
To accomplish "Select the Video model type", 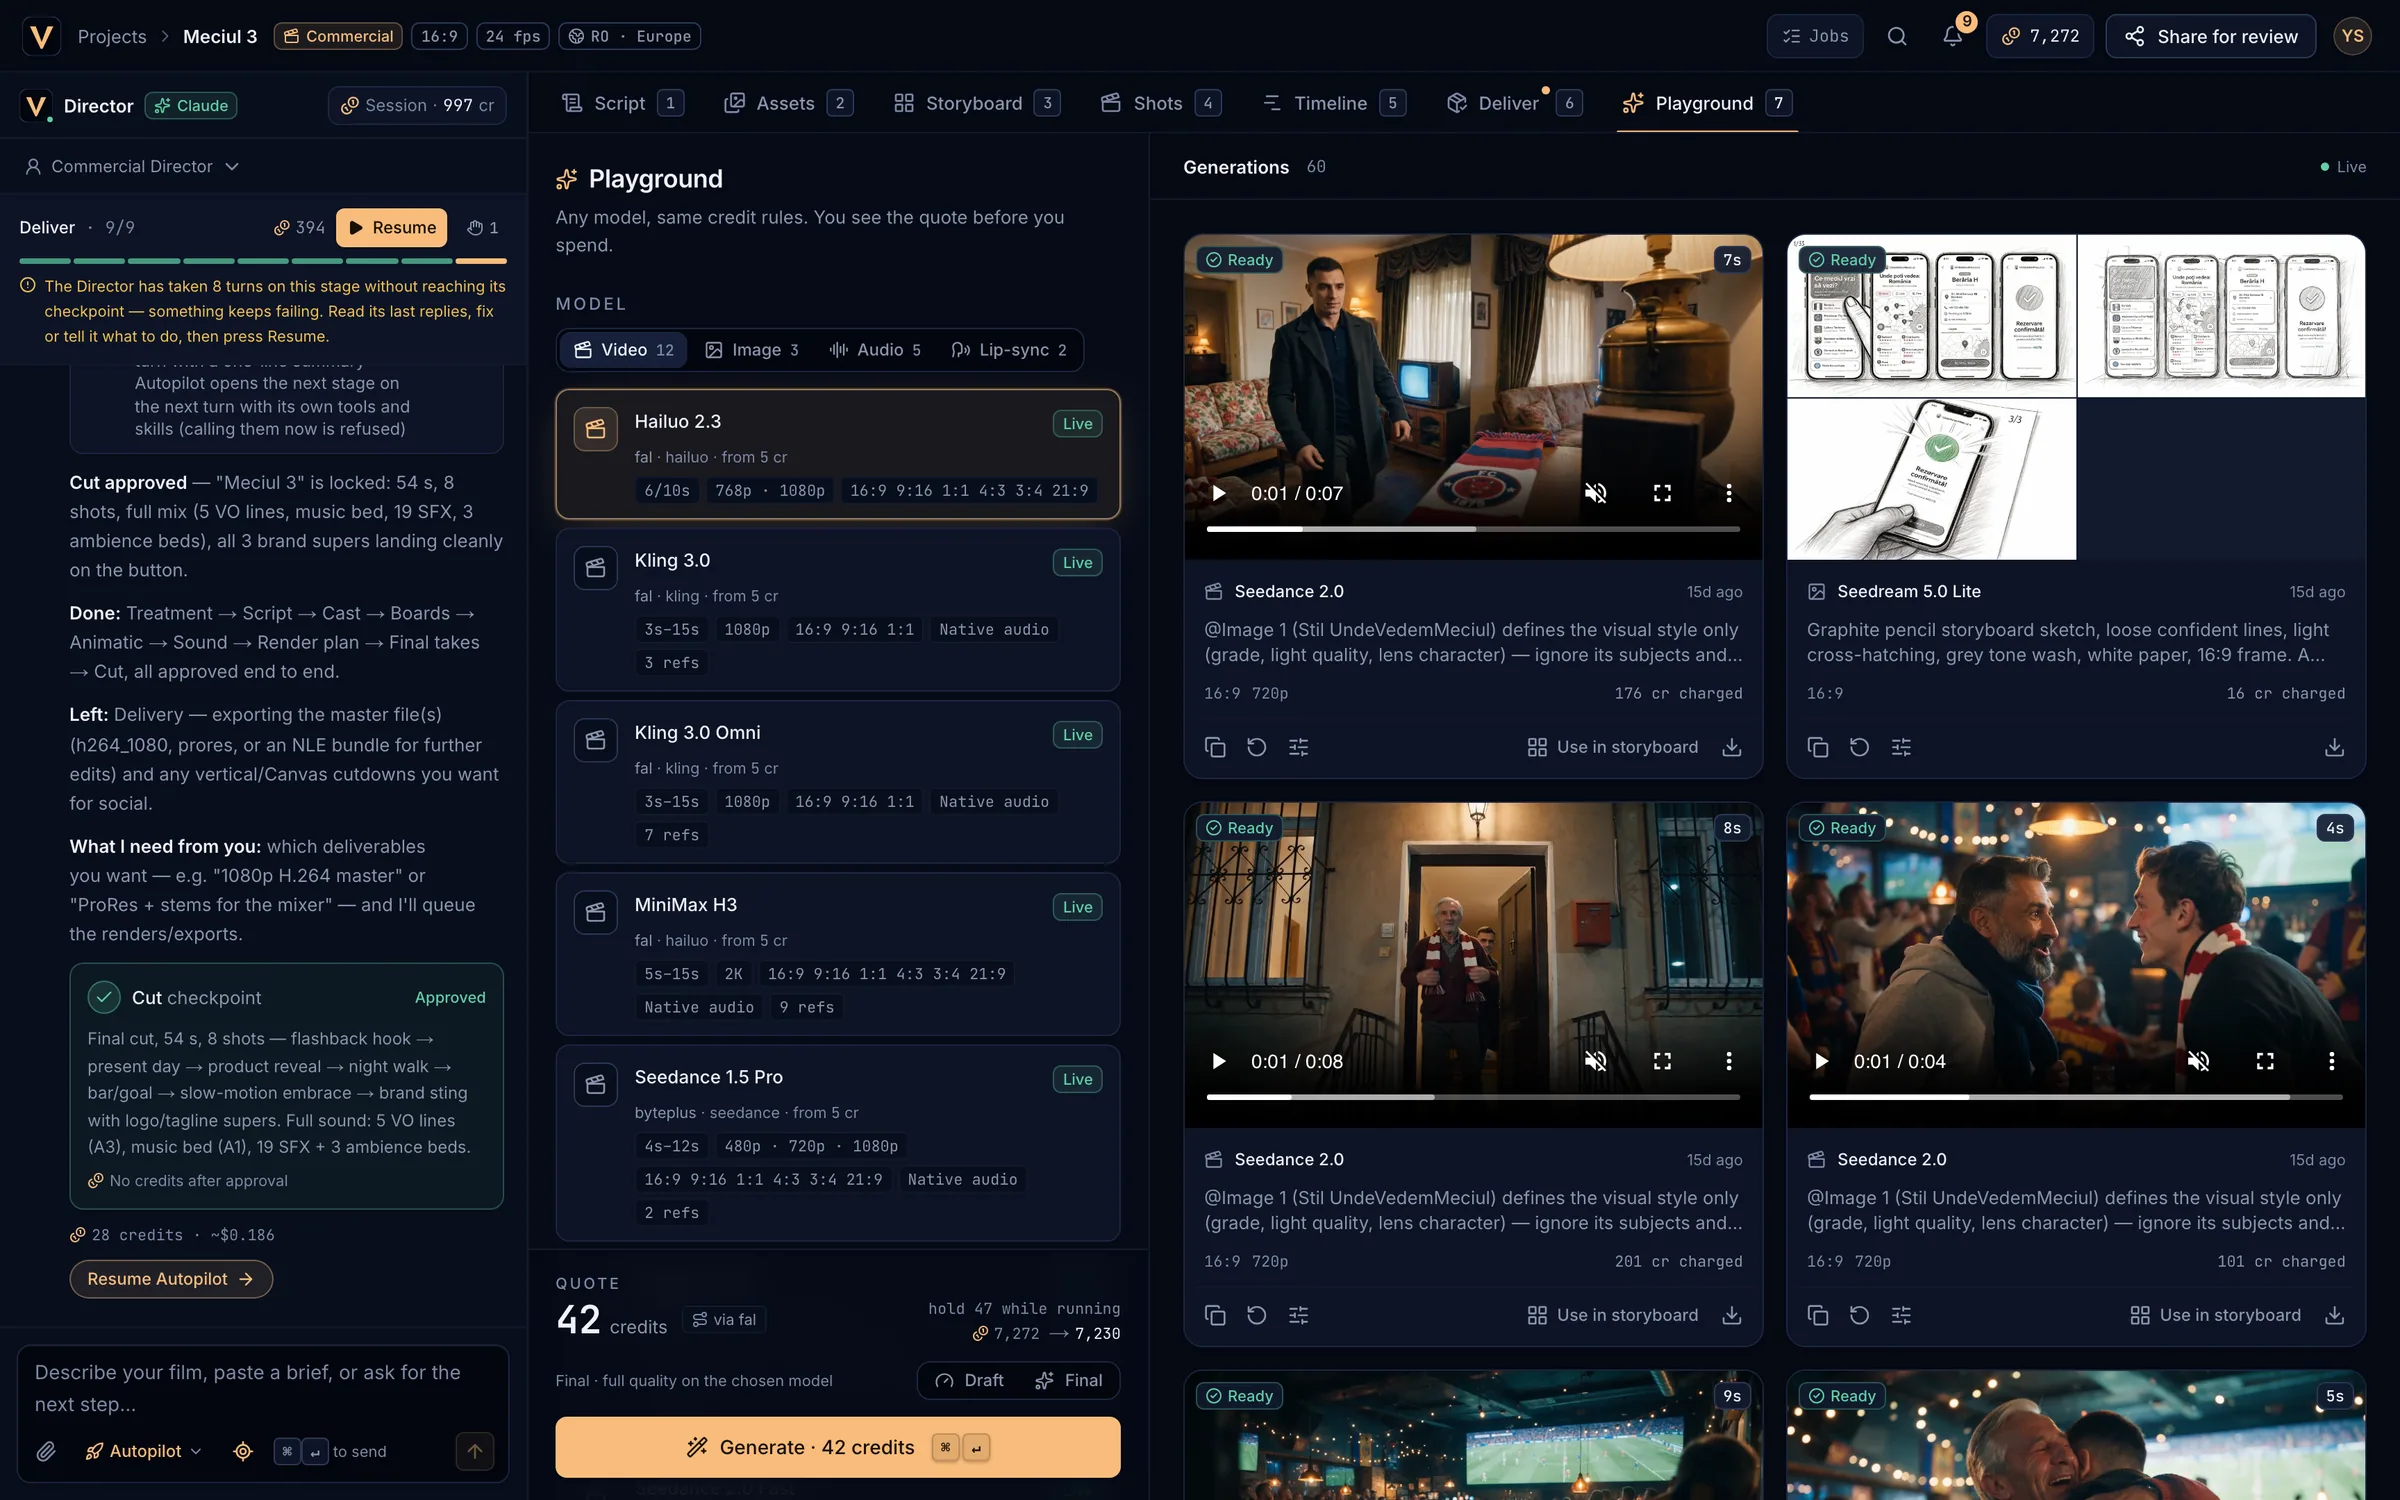I will pos(624,350).
